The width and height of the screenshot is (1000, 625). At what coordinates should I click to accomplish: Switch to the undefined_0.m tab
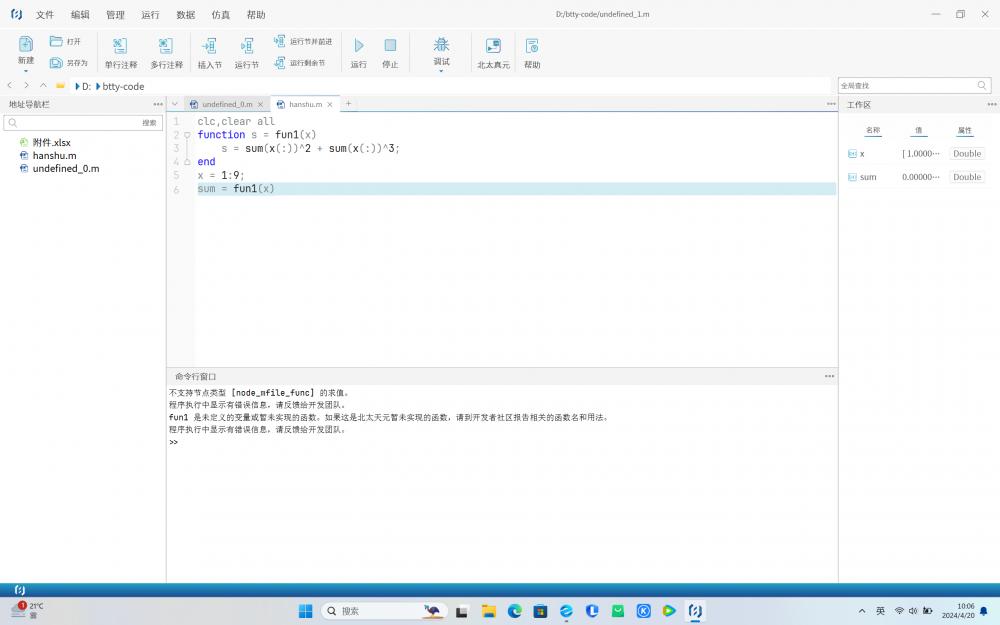coord(226,104)
